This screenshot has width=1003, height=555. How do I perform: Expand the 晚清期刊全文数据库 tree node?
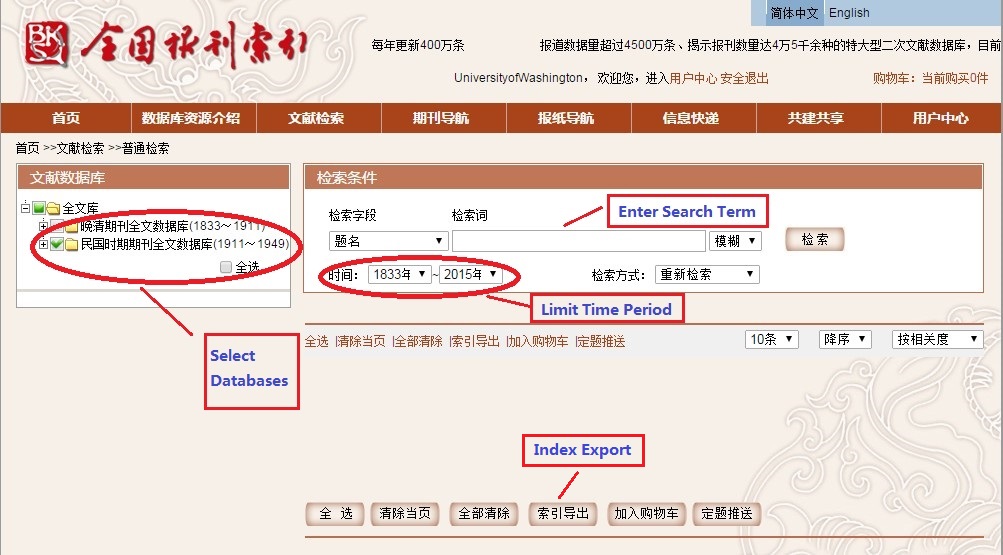[43, 226]
